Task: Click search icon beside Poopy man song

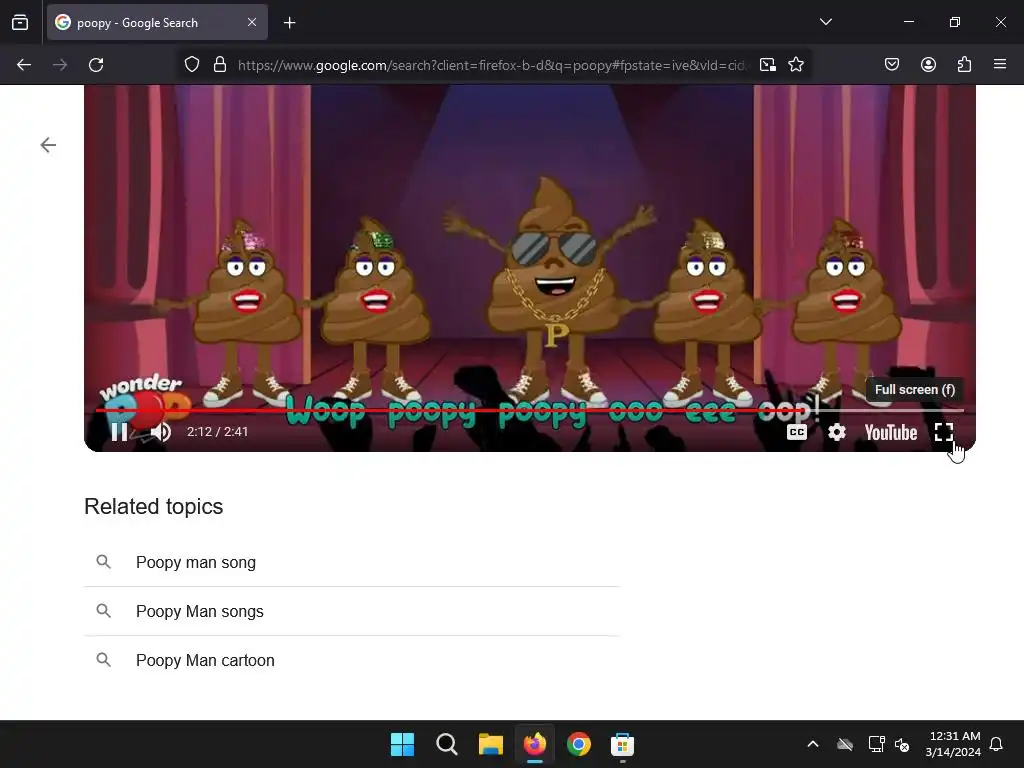Action: click(x=103, y=562)
